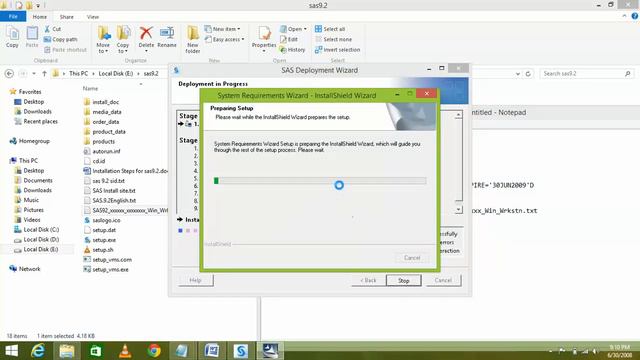The width and height of the screenshot is (640, 360).
Task: Expand the recent locations dropdown arrow
Action: click(x=34, y=73)
